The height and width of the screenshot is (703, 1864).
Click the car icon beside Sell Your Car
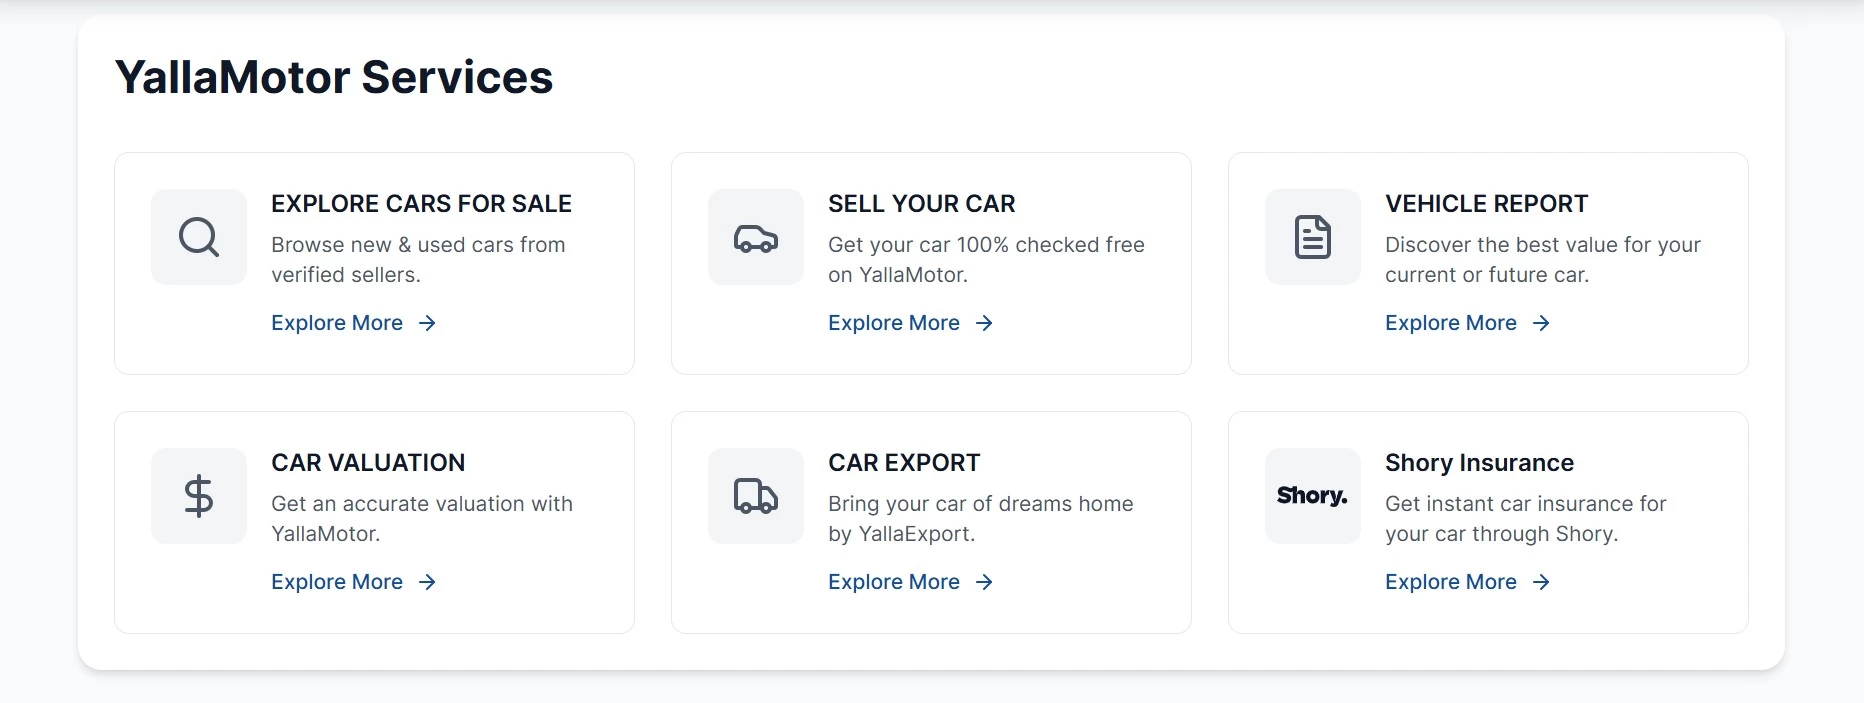pos(755,238)
